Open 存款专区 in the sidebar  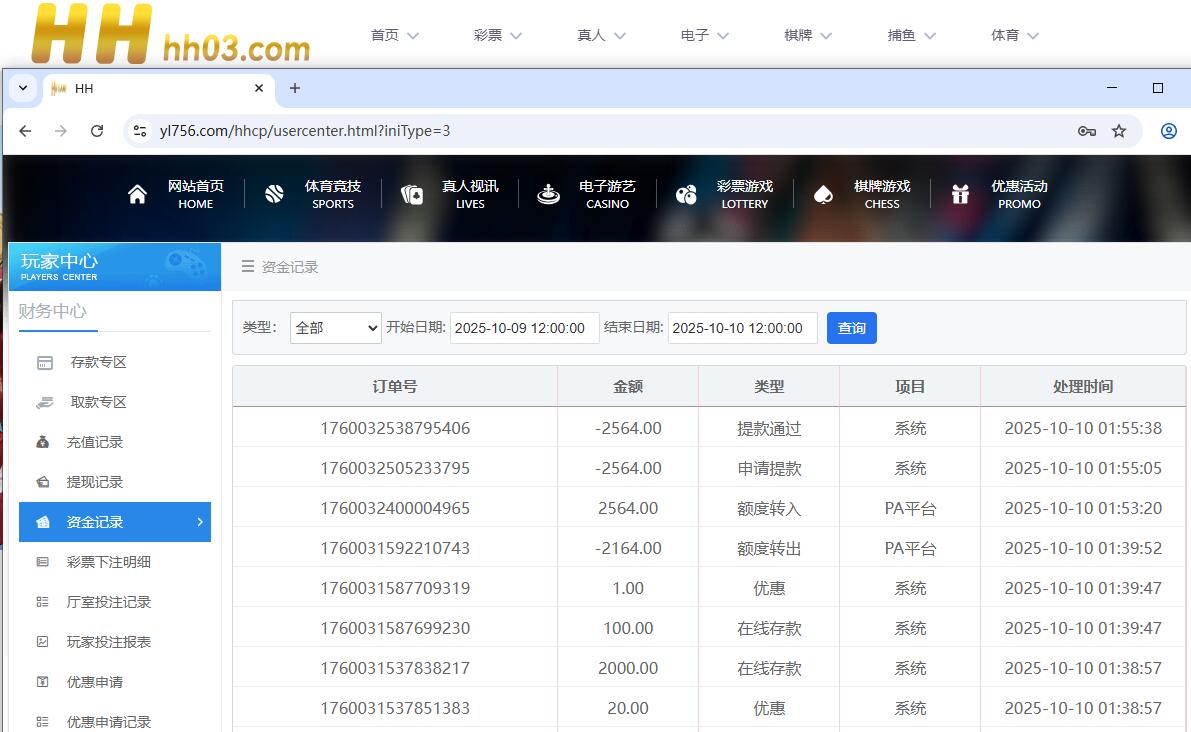(98, 362)
